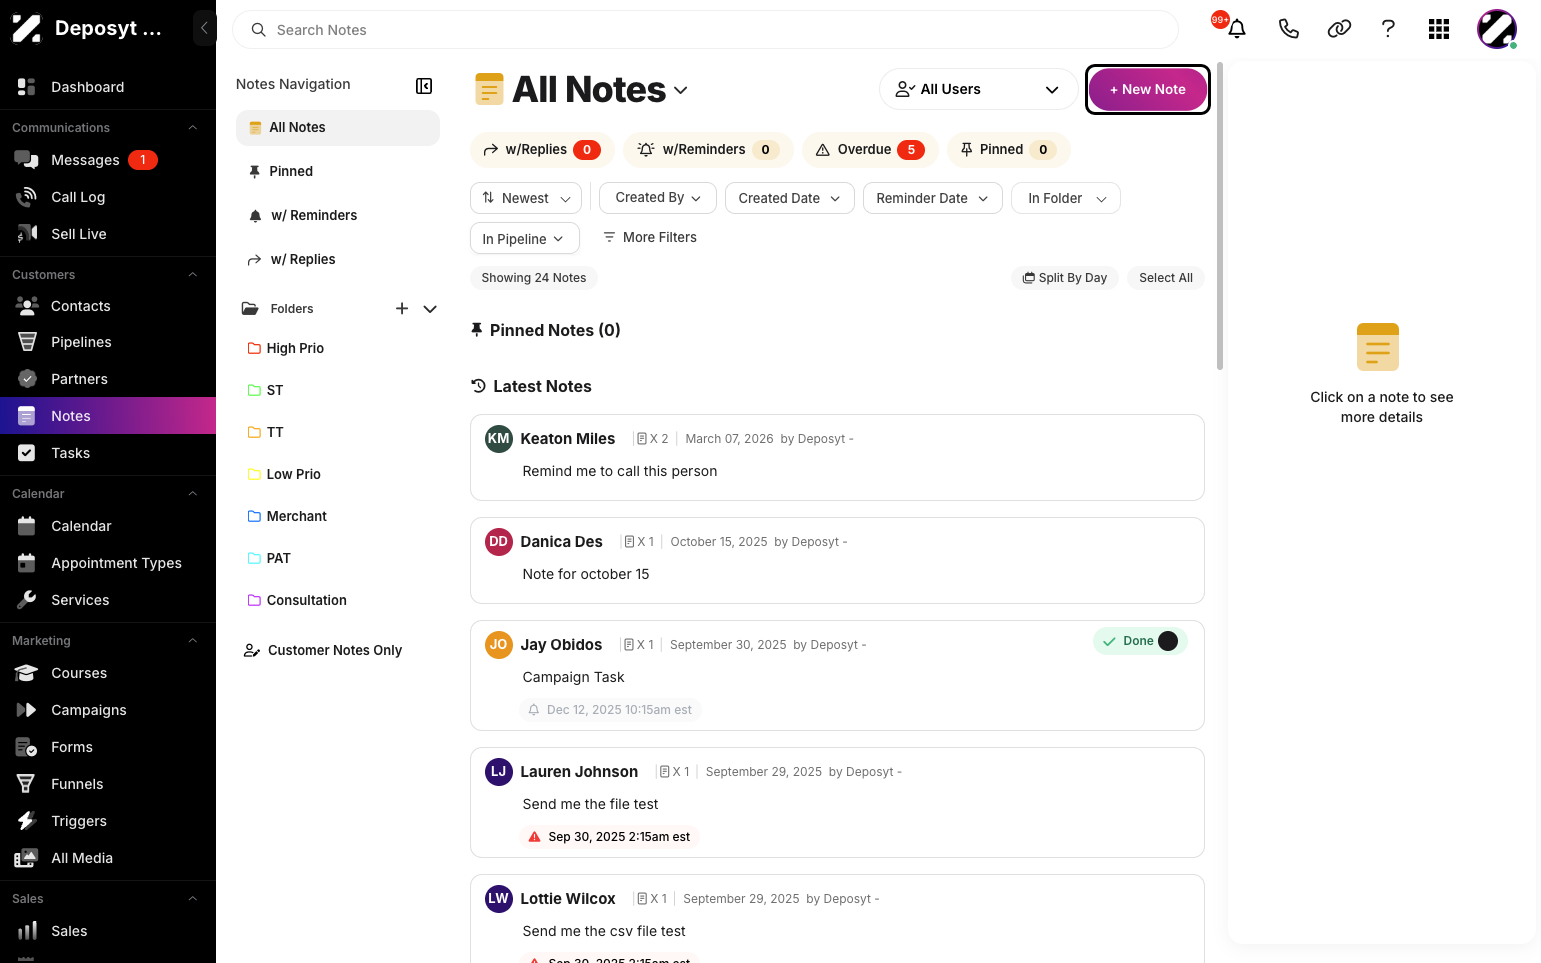
Task: Click the New Note button
Action: [1147, 89]
